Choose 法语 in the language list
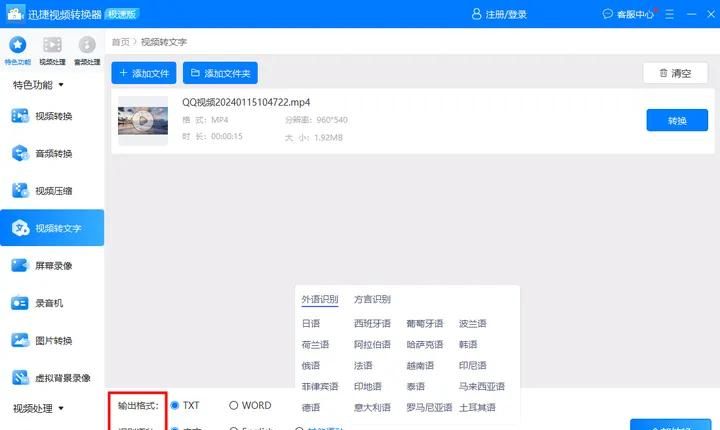Screen dimensions: 720x430 tap(363, 366)
